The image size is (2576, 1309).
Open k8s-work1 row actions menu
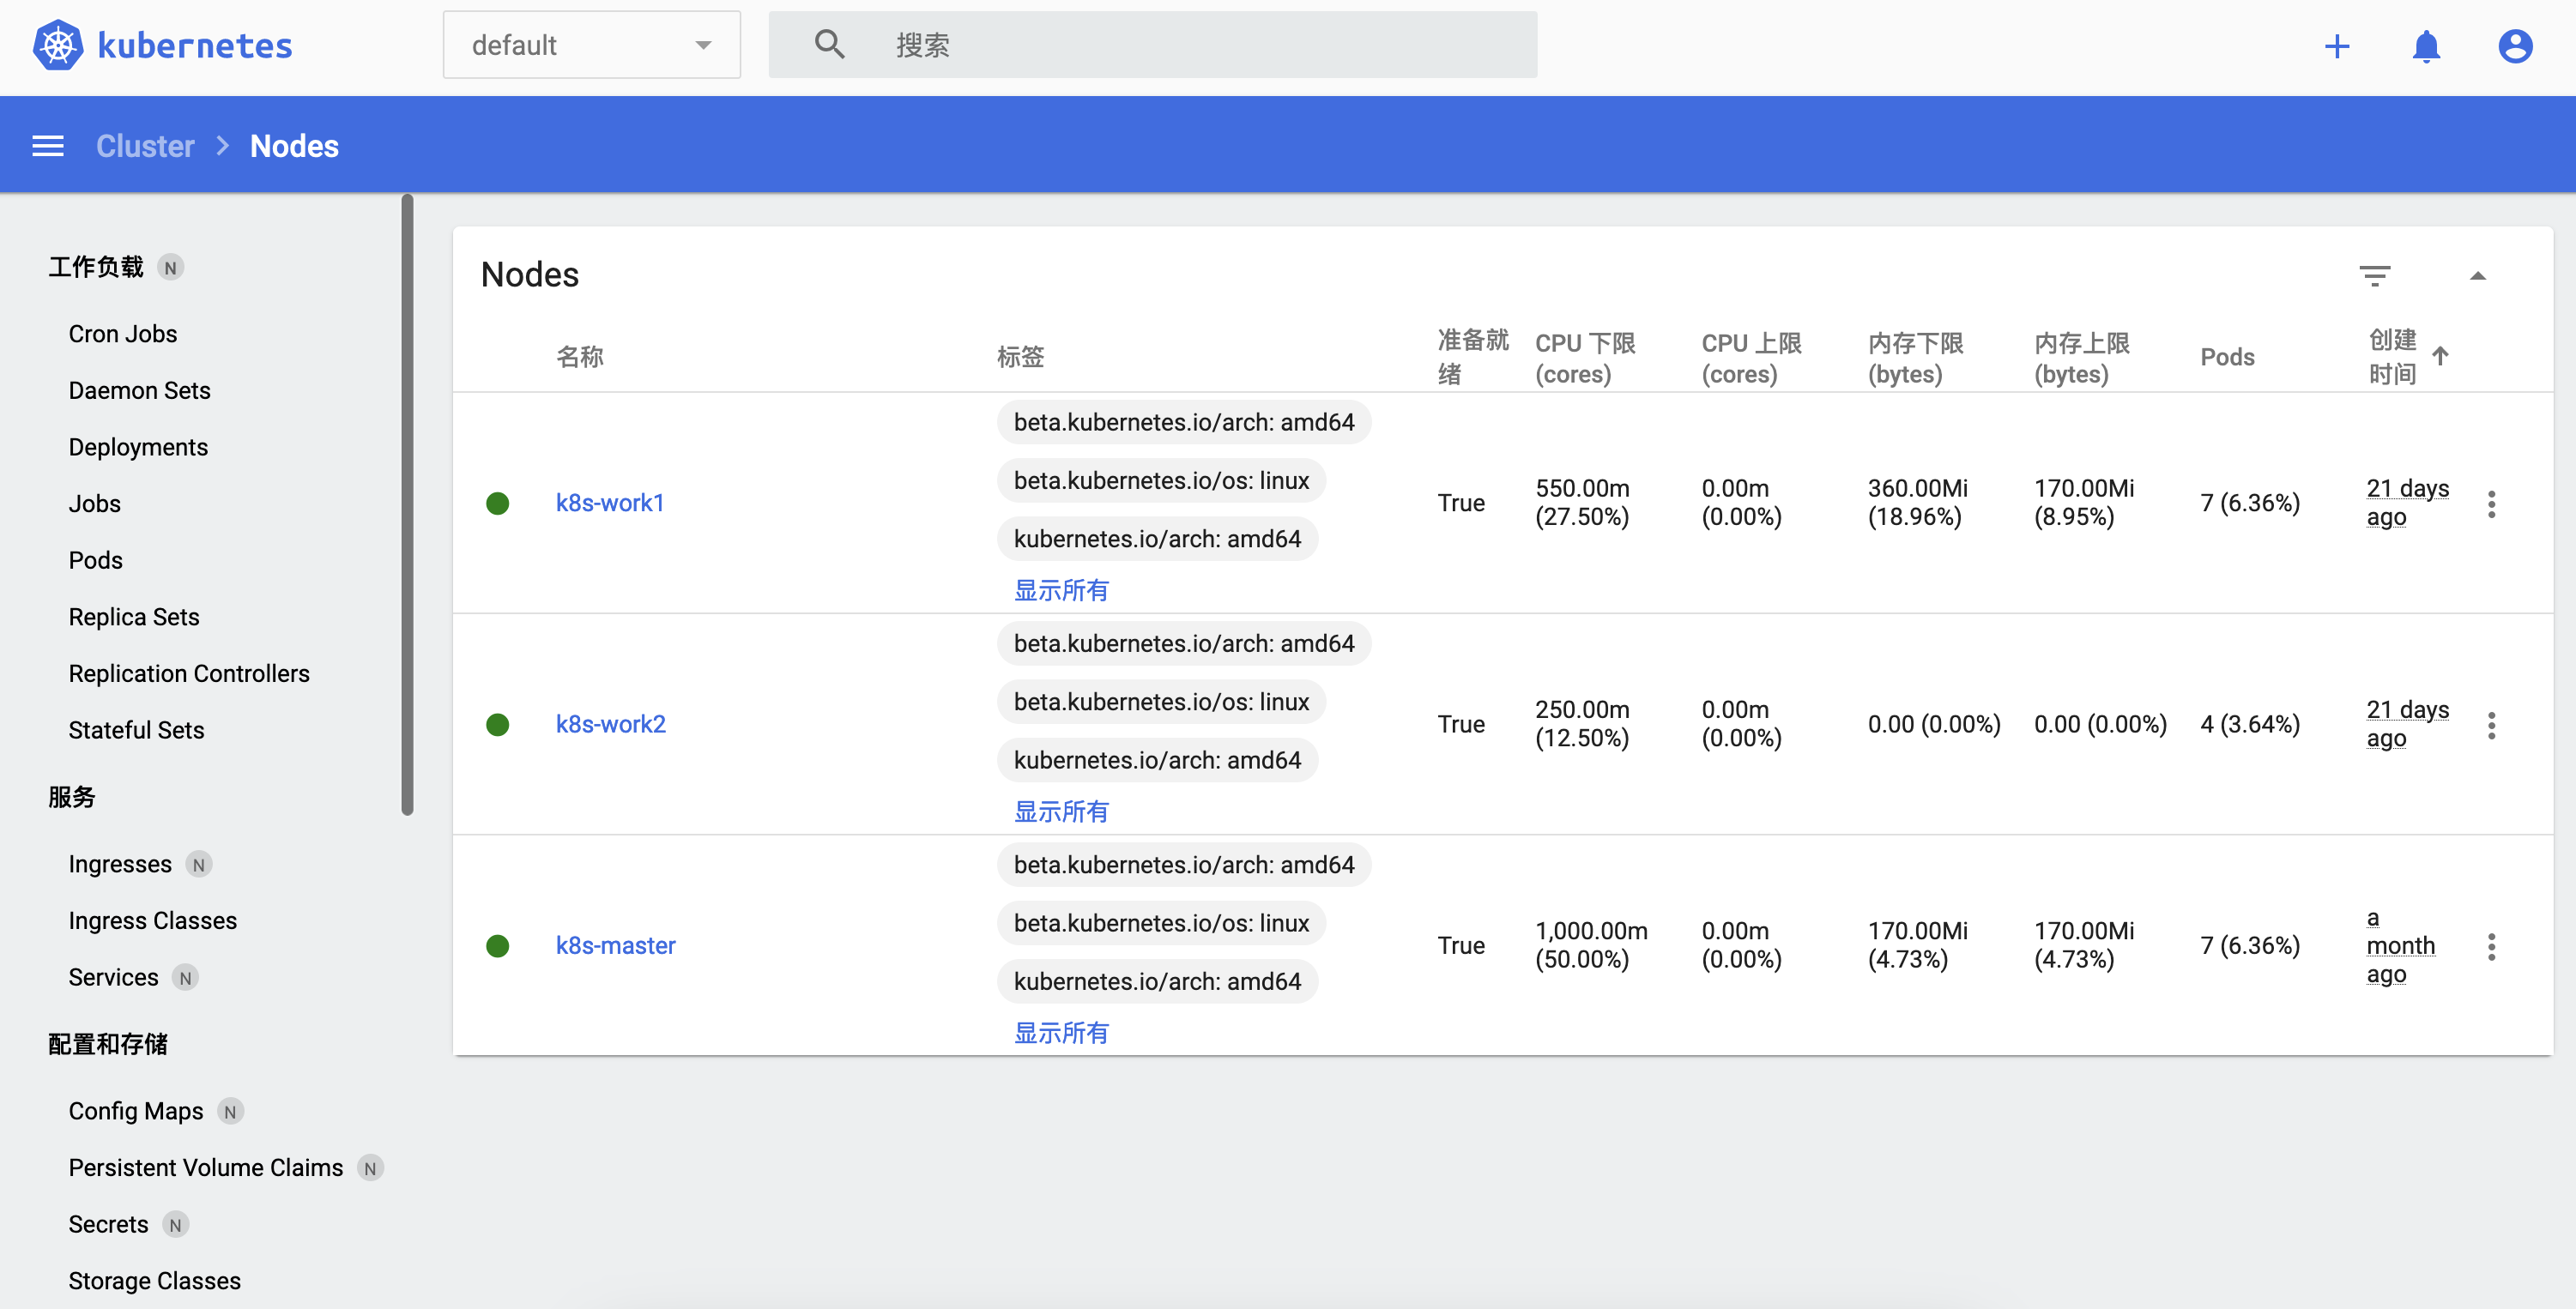pyautogui.click(x=2491, y=504)
